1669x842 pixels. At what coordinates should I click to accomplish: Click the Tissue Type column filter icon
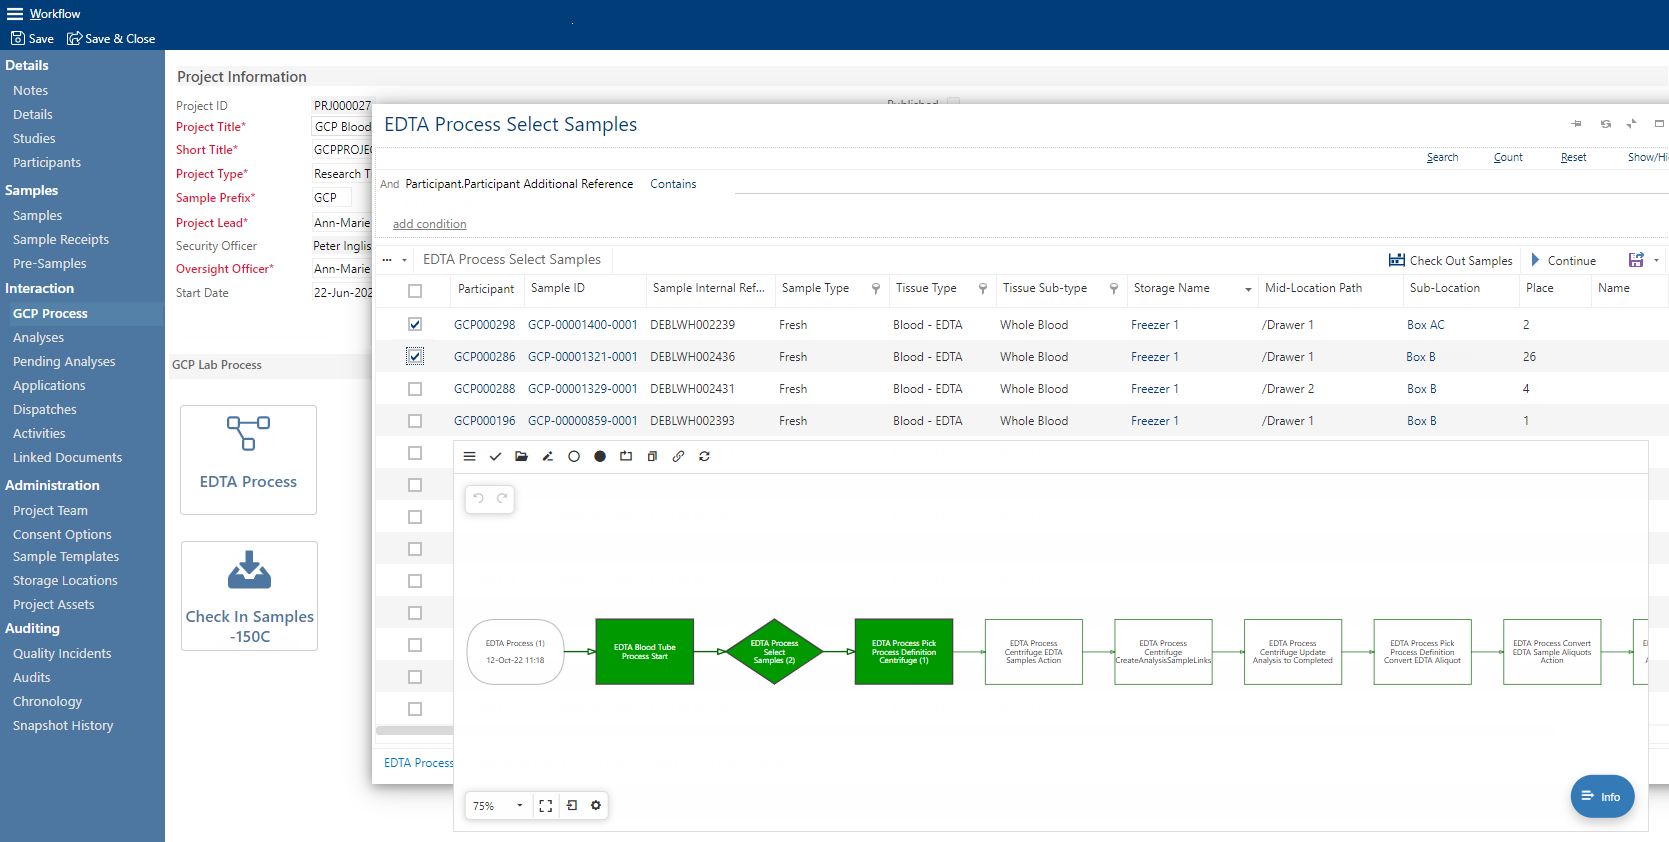982,289
